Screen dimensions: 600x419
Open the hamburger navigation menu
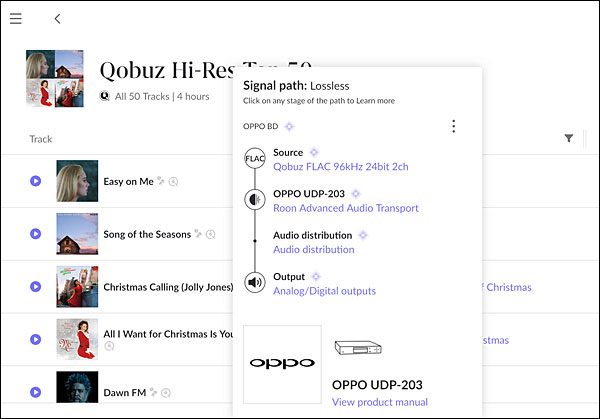click(x=16, y=18)
